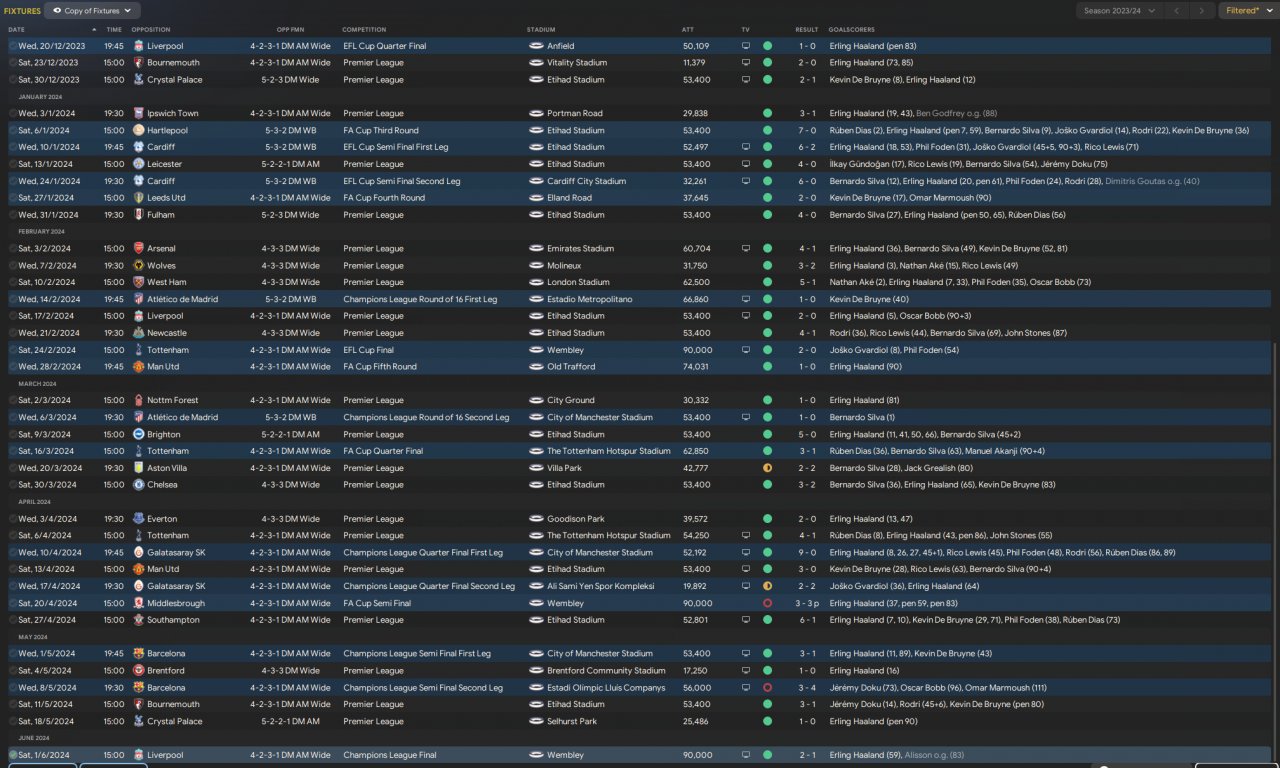Sort by the Att column header

pyautogui.click(x=688, y=30)
